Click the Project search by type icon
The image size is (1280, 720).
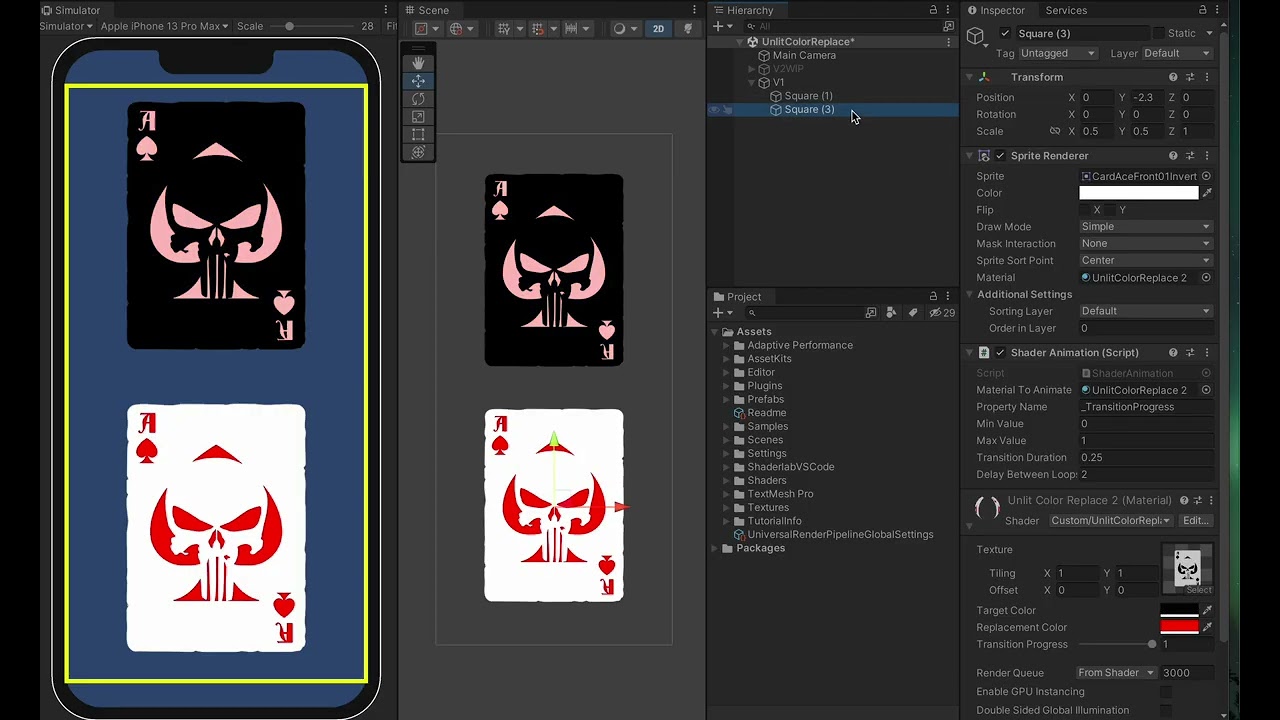891,313
